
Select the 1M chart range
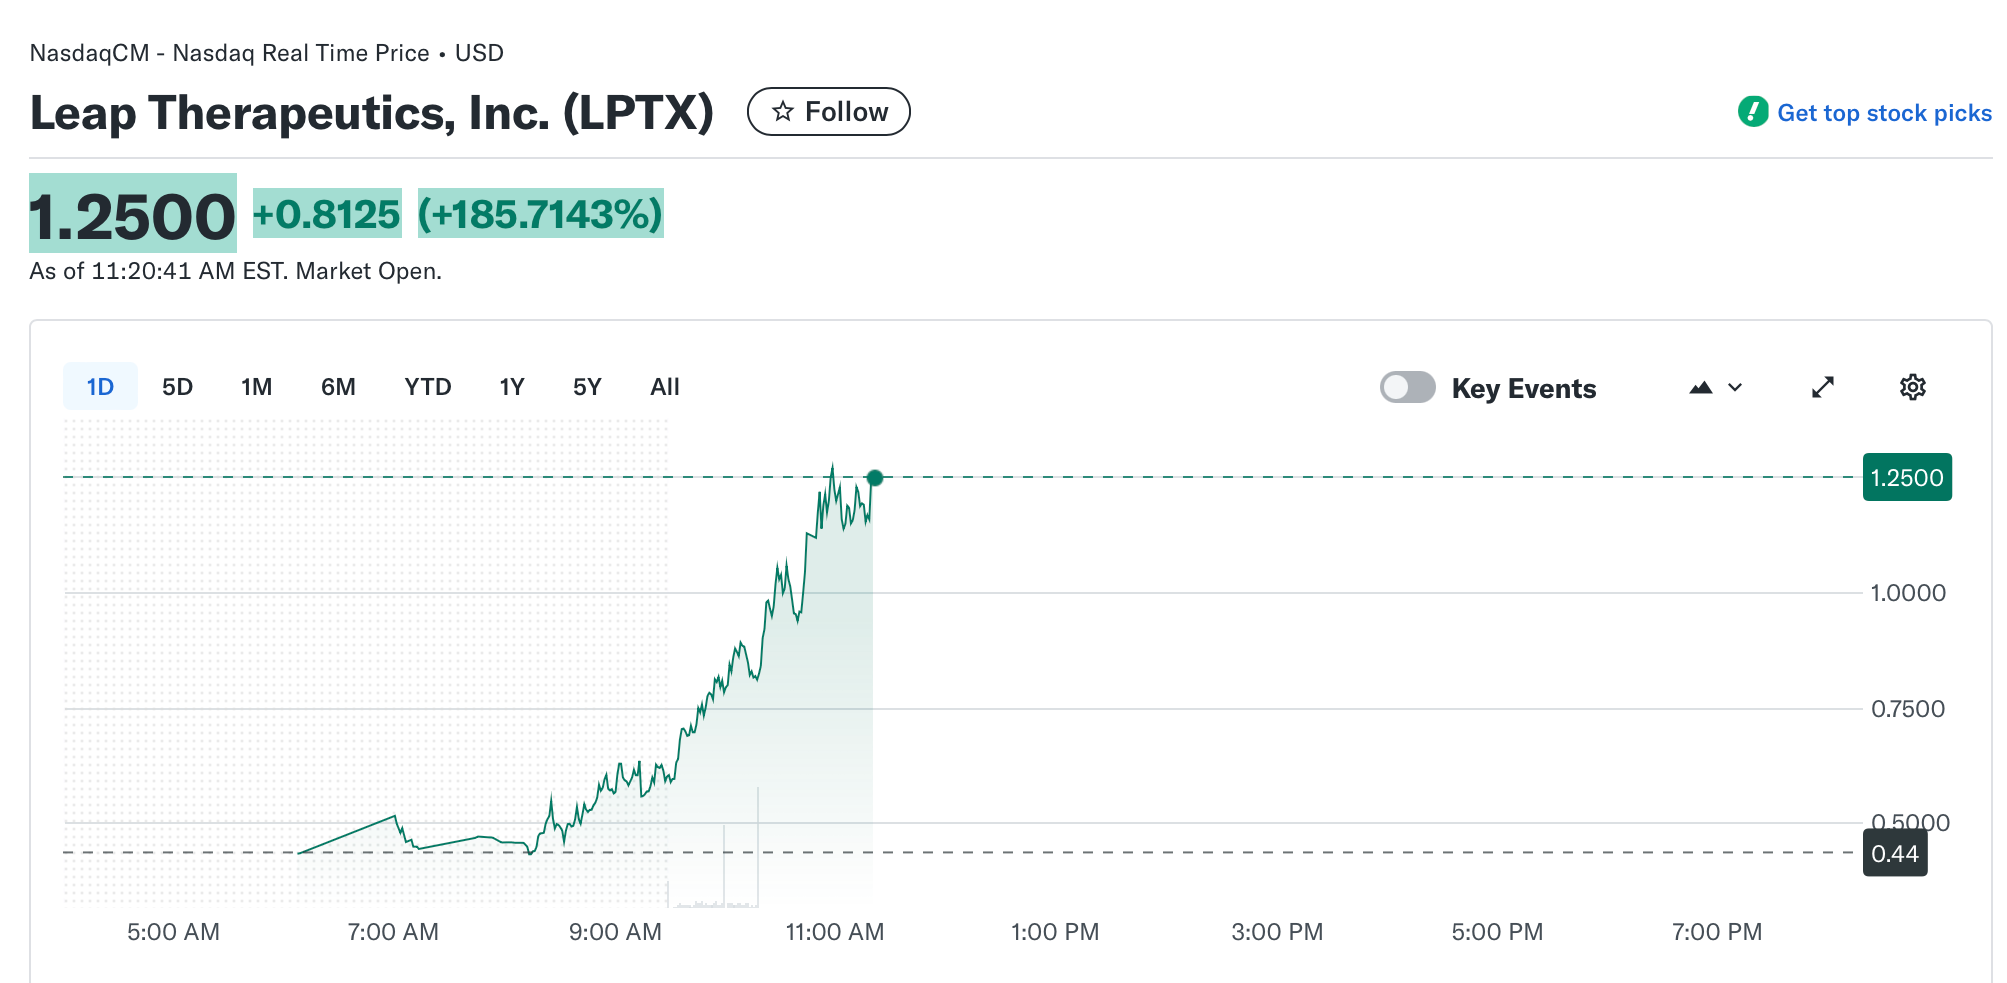(256, 387)
